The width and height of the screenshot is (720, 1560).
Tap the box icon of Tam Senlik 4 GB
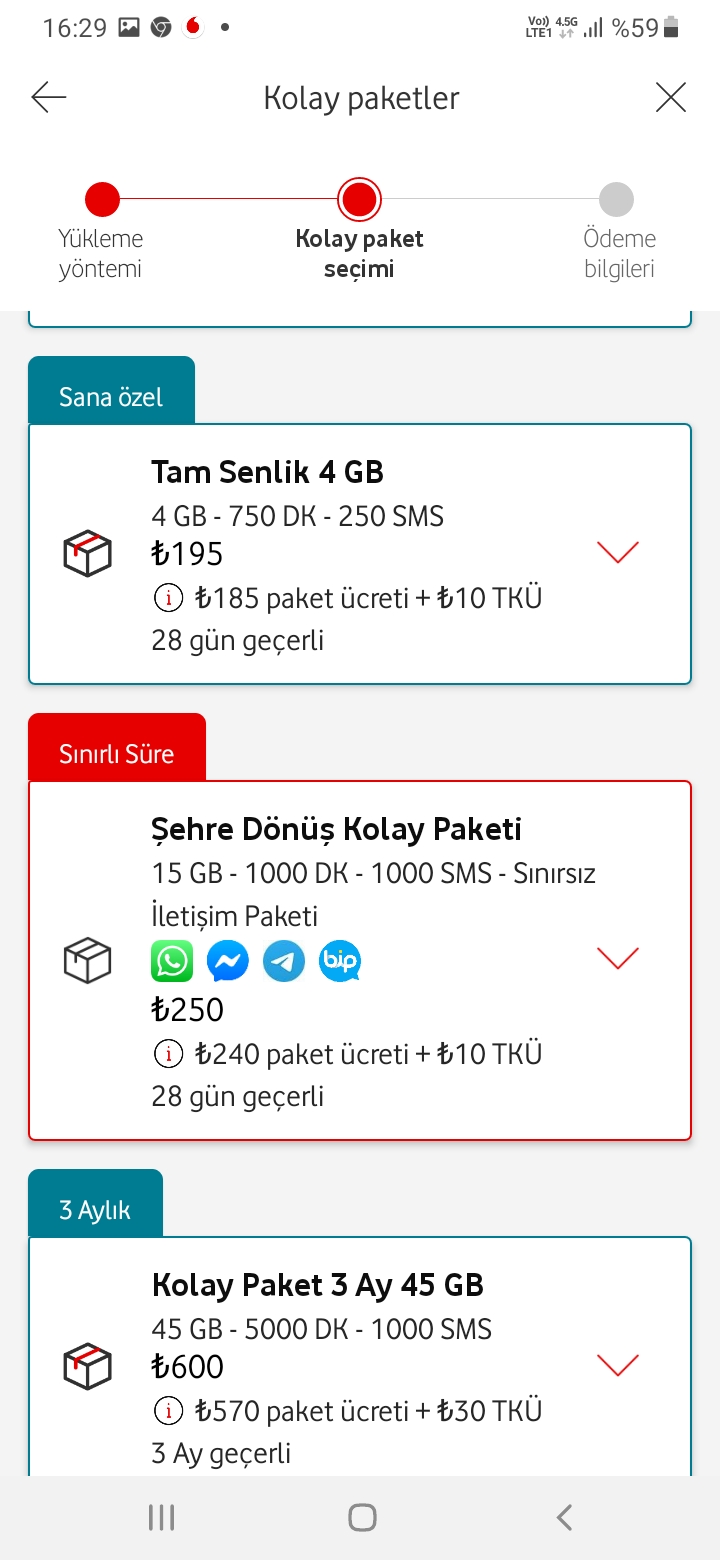tap(88, 553)
